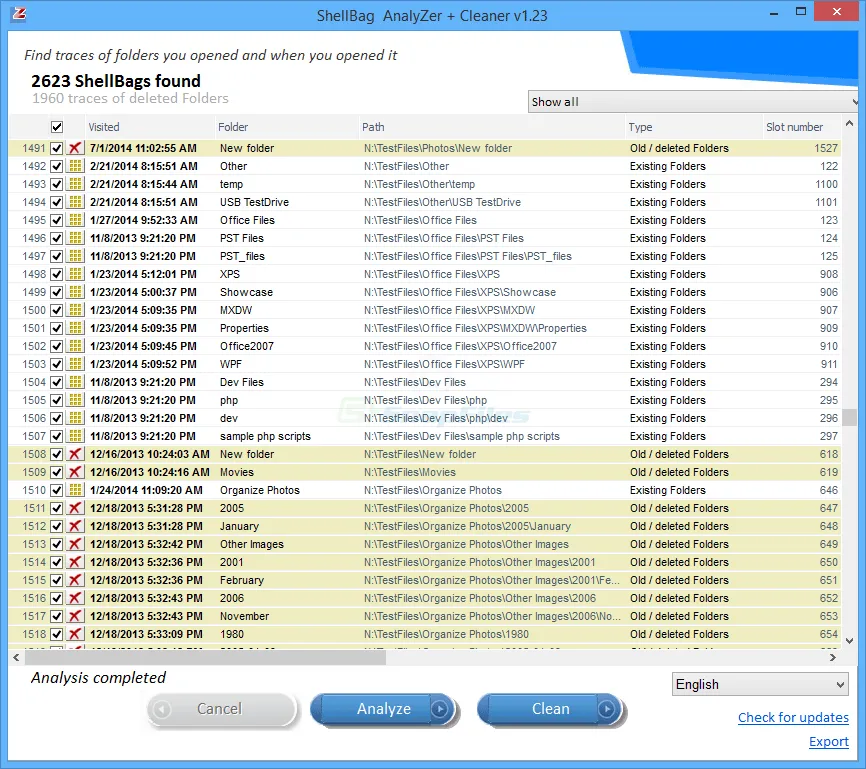This screenshot has height=769, width=866.
Task: Minimize the ShellBag AnalyZer window
Action: point(774,12)
